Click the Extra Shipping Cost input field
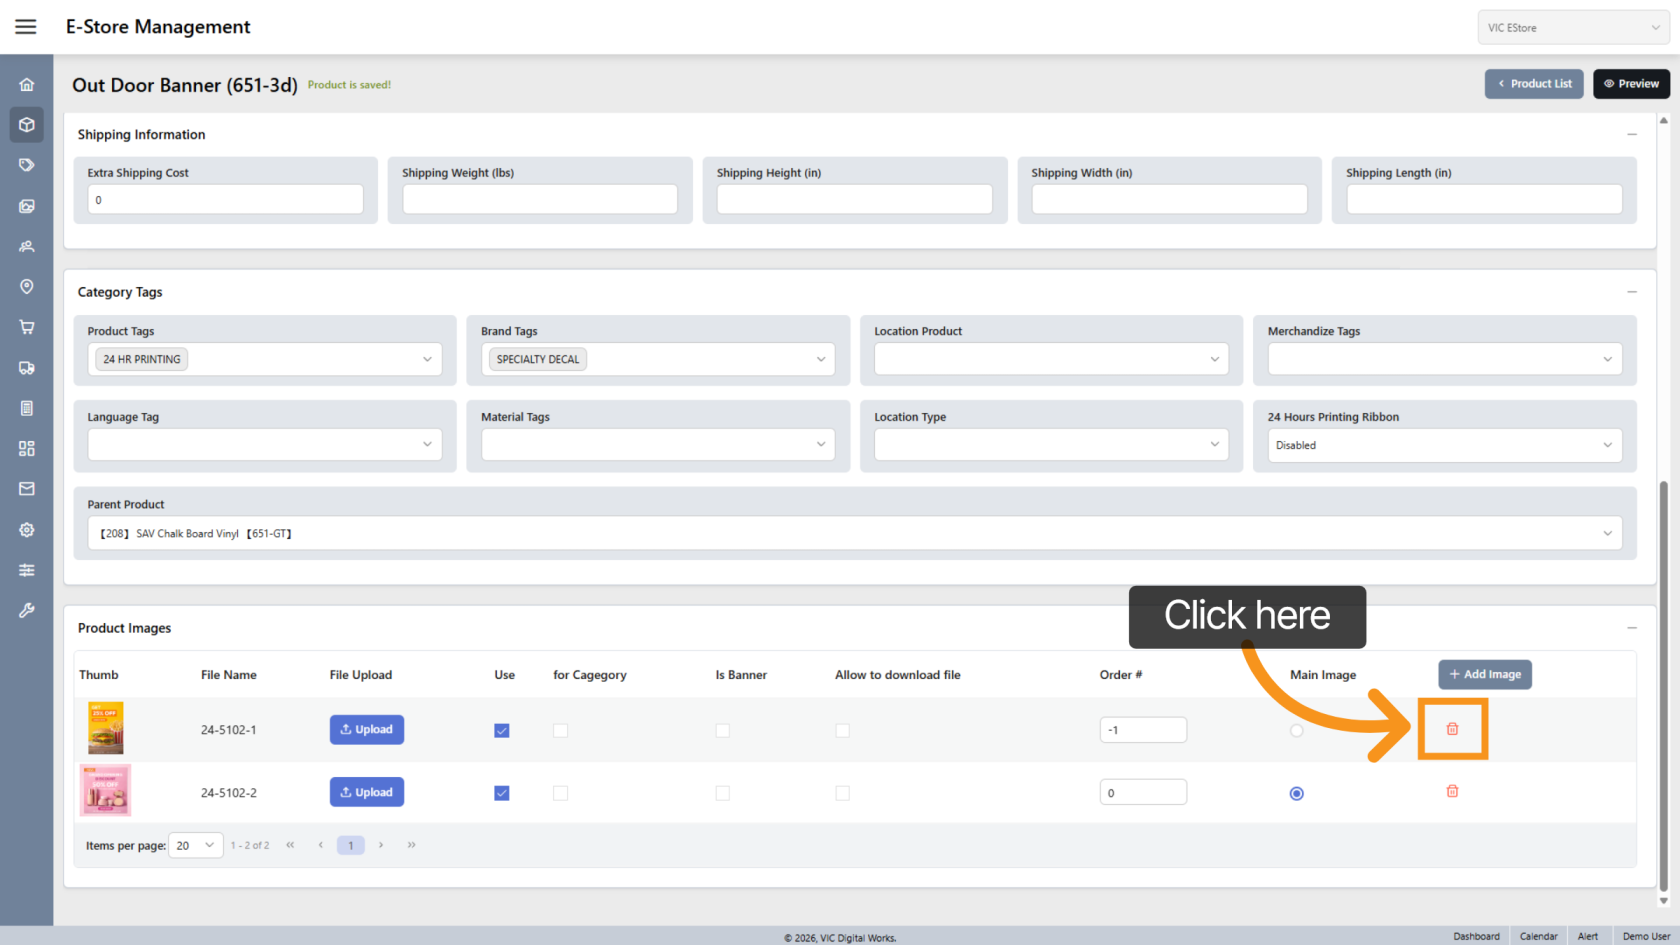 click(225, 200)
